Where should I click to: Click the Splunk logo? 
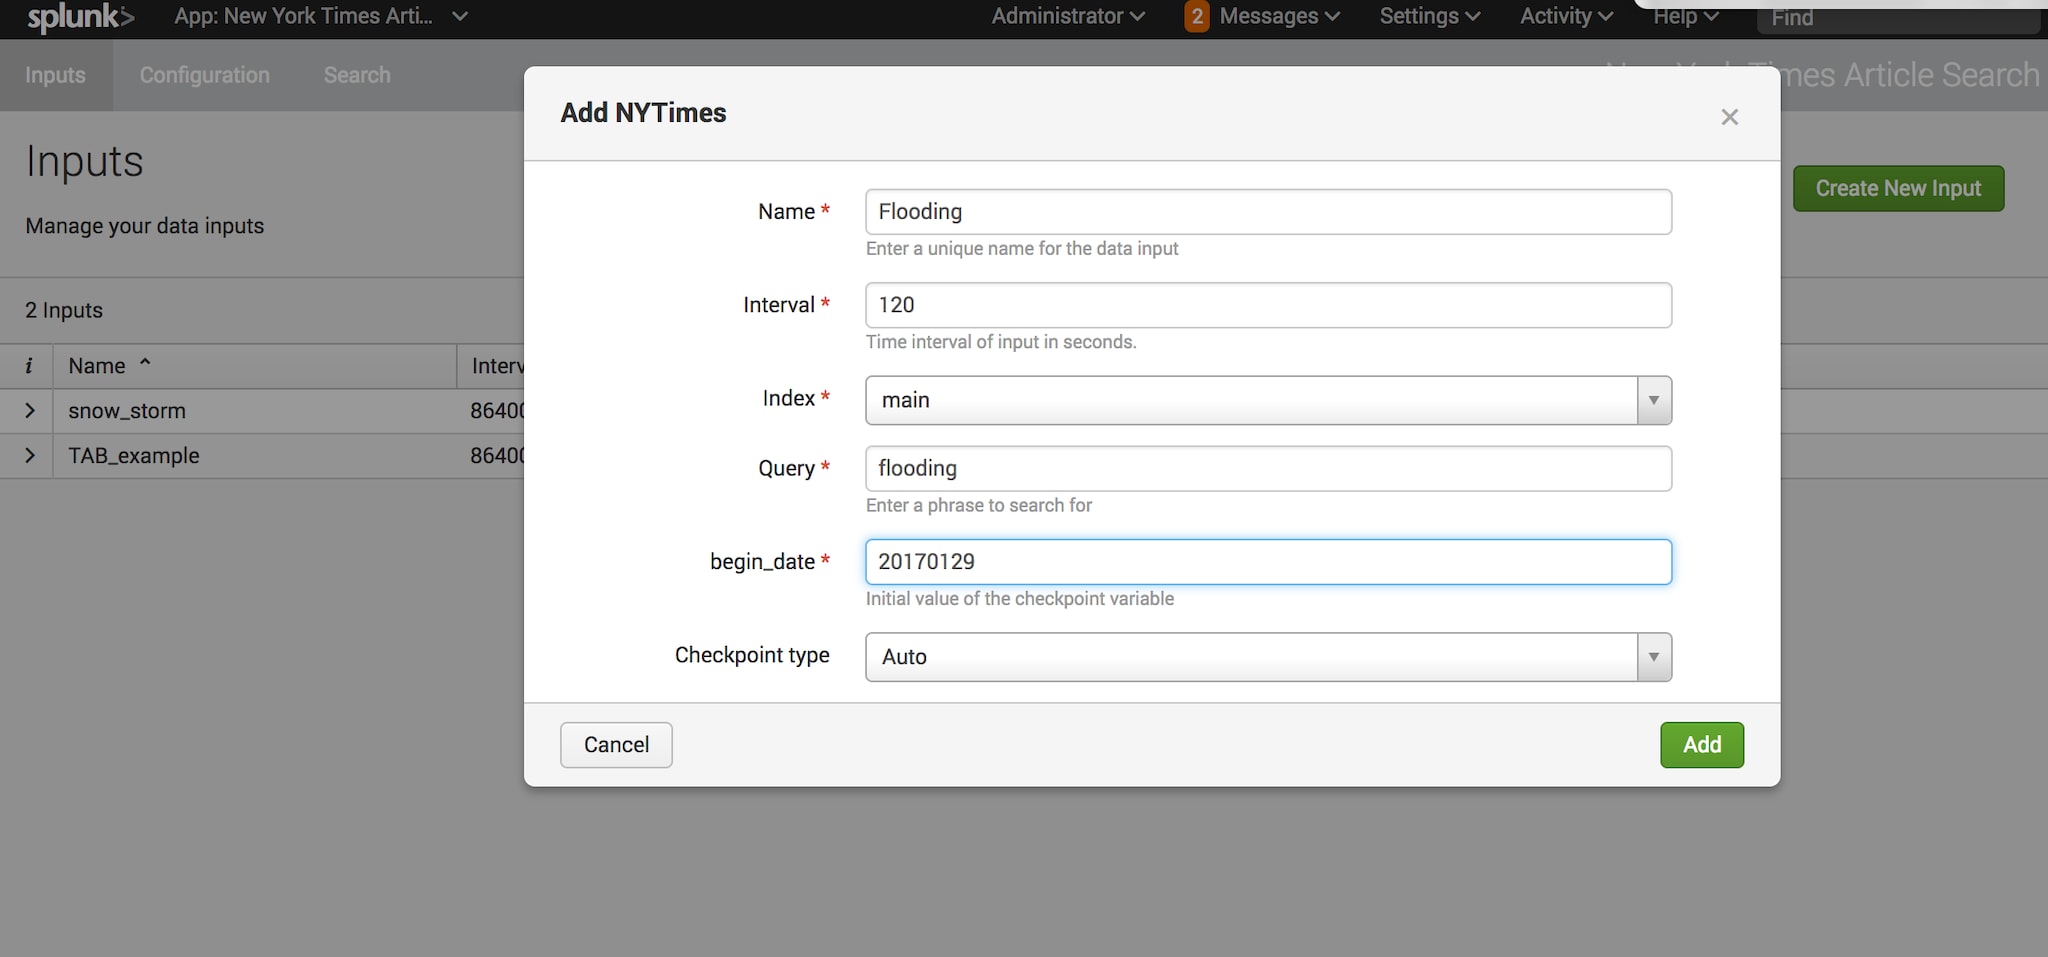80,17
